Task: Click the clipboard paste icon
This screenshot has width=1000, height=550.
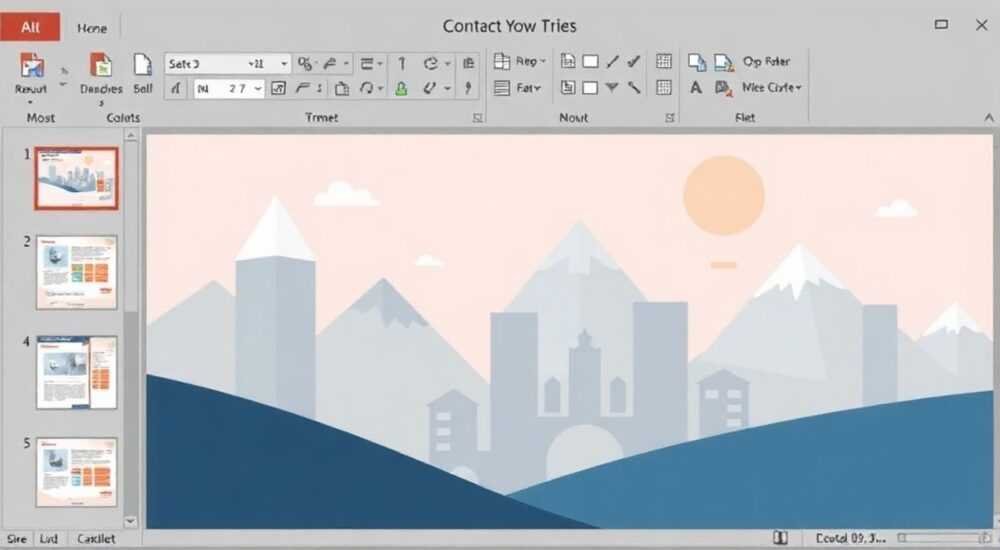Action: [x=342, y=88]
